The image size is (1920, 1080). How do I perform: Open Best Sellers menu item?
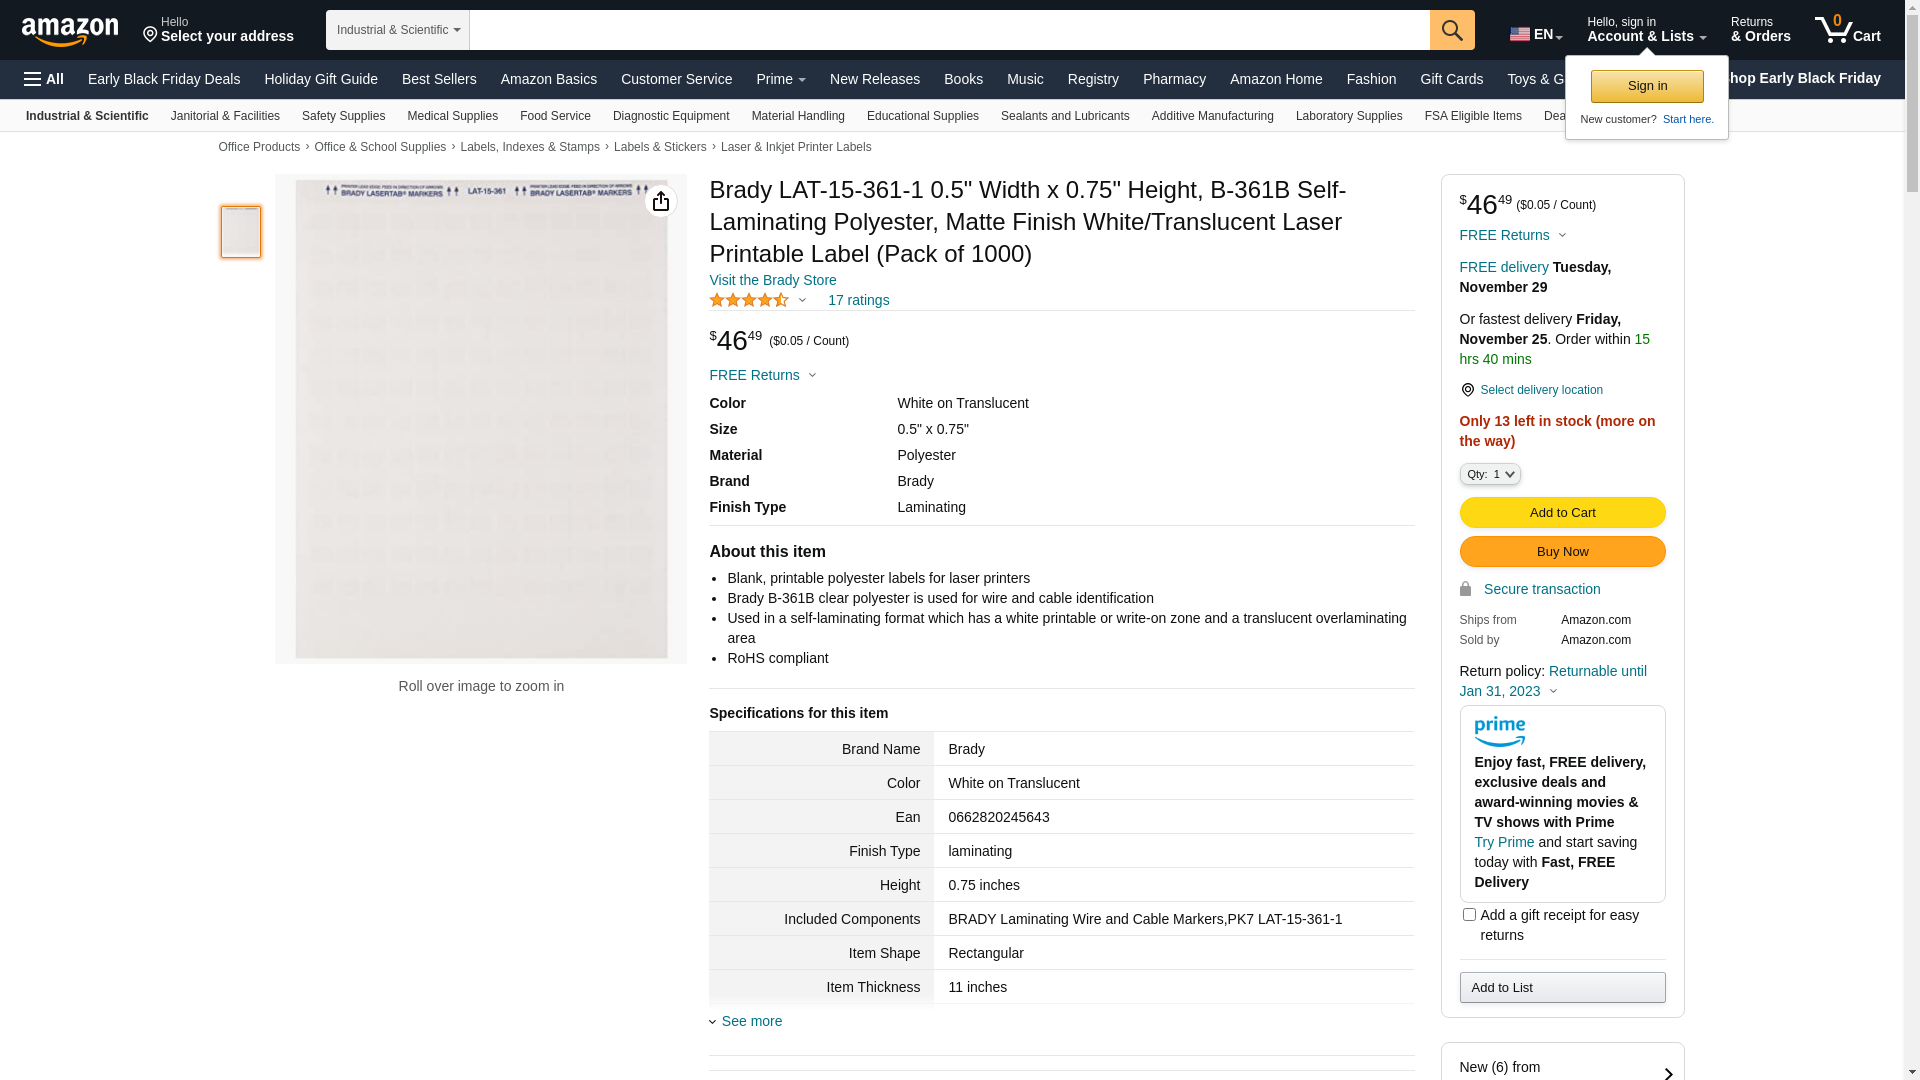click(439, 79)
